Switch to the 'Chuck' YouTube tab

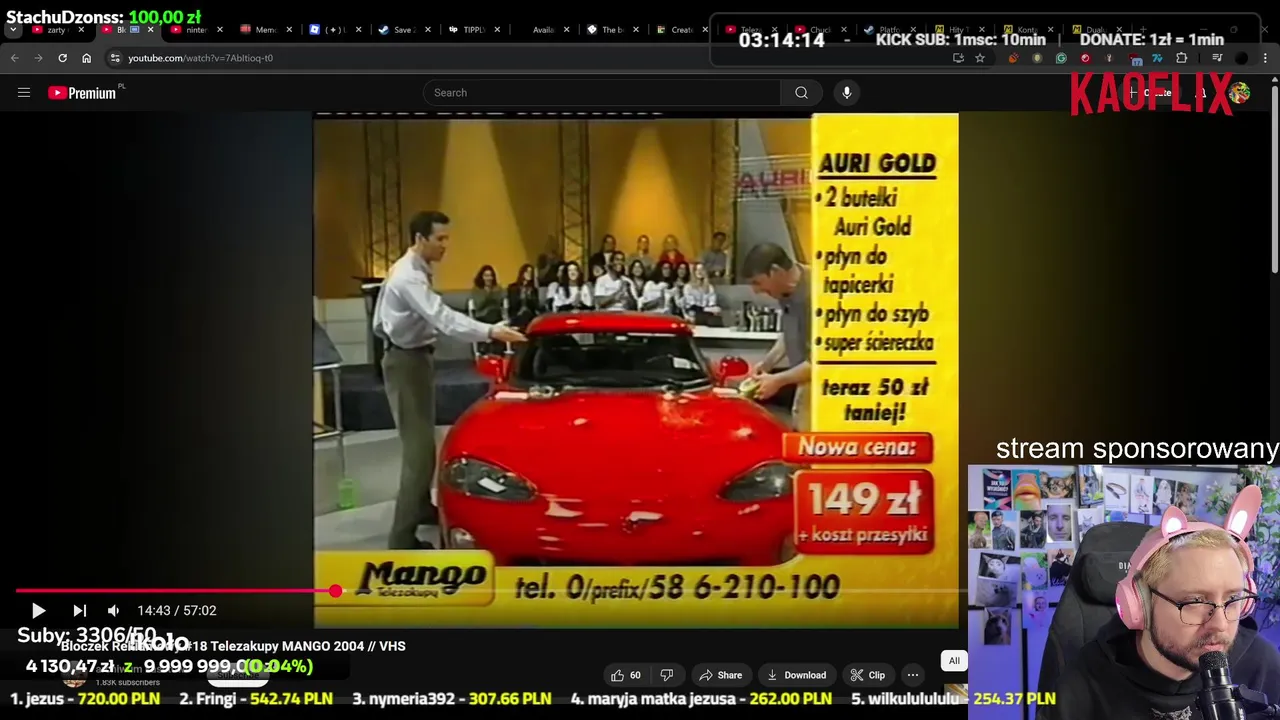tap(820, 30)
